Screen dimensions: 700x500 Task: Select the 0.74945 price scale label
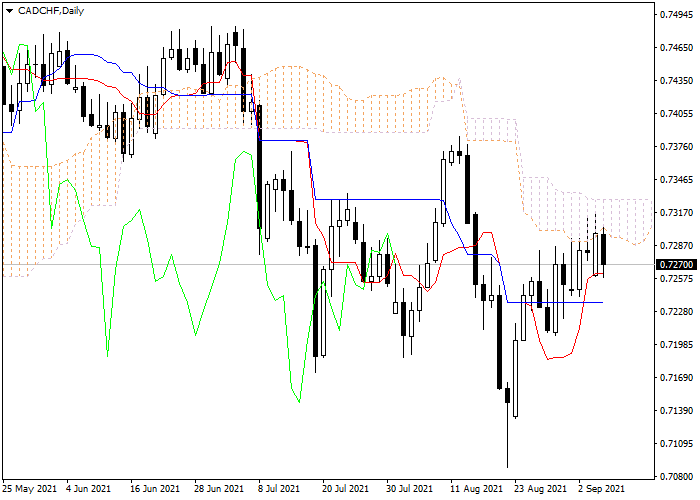click(x=677, y=15)
